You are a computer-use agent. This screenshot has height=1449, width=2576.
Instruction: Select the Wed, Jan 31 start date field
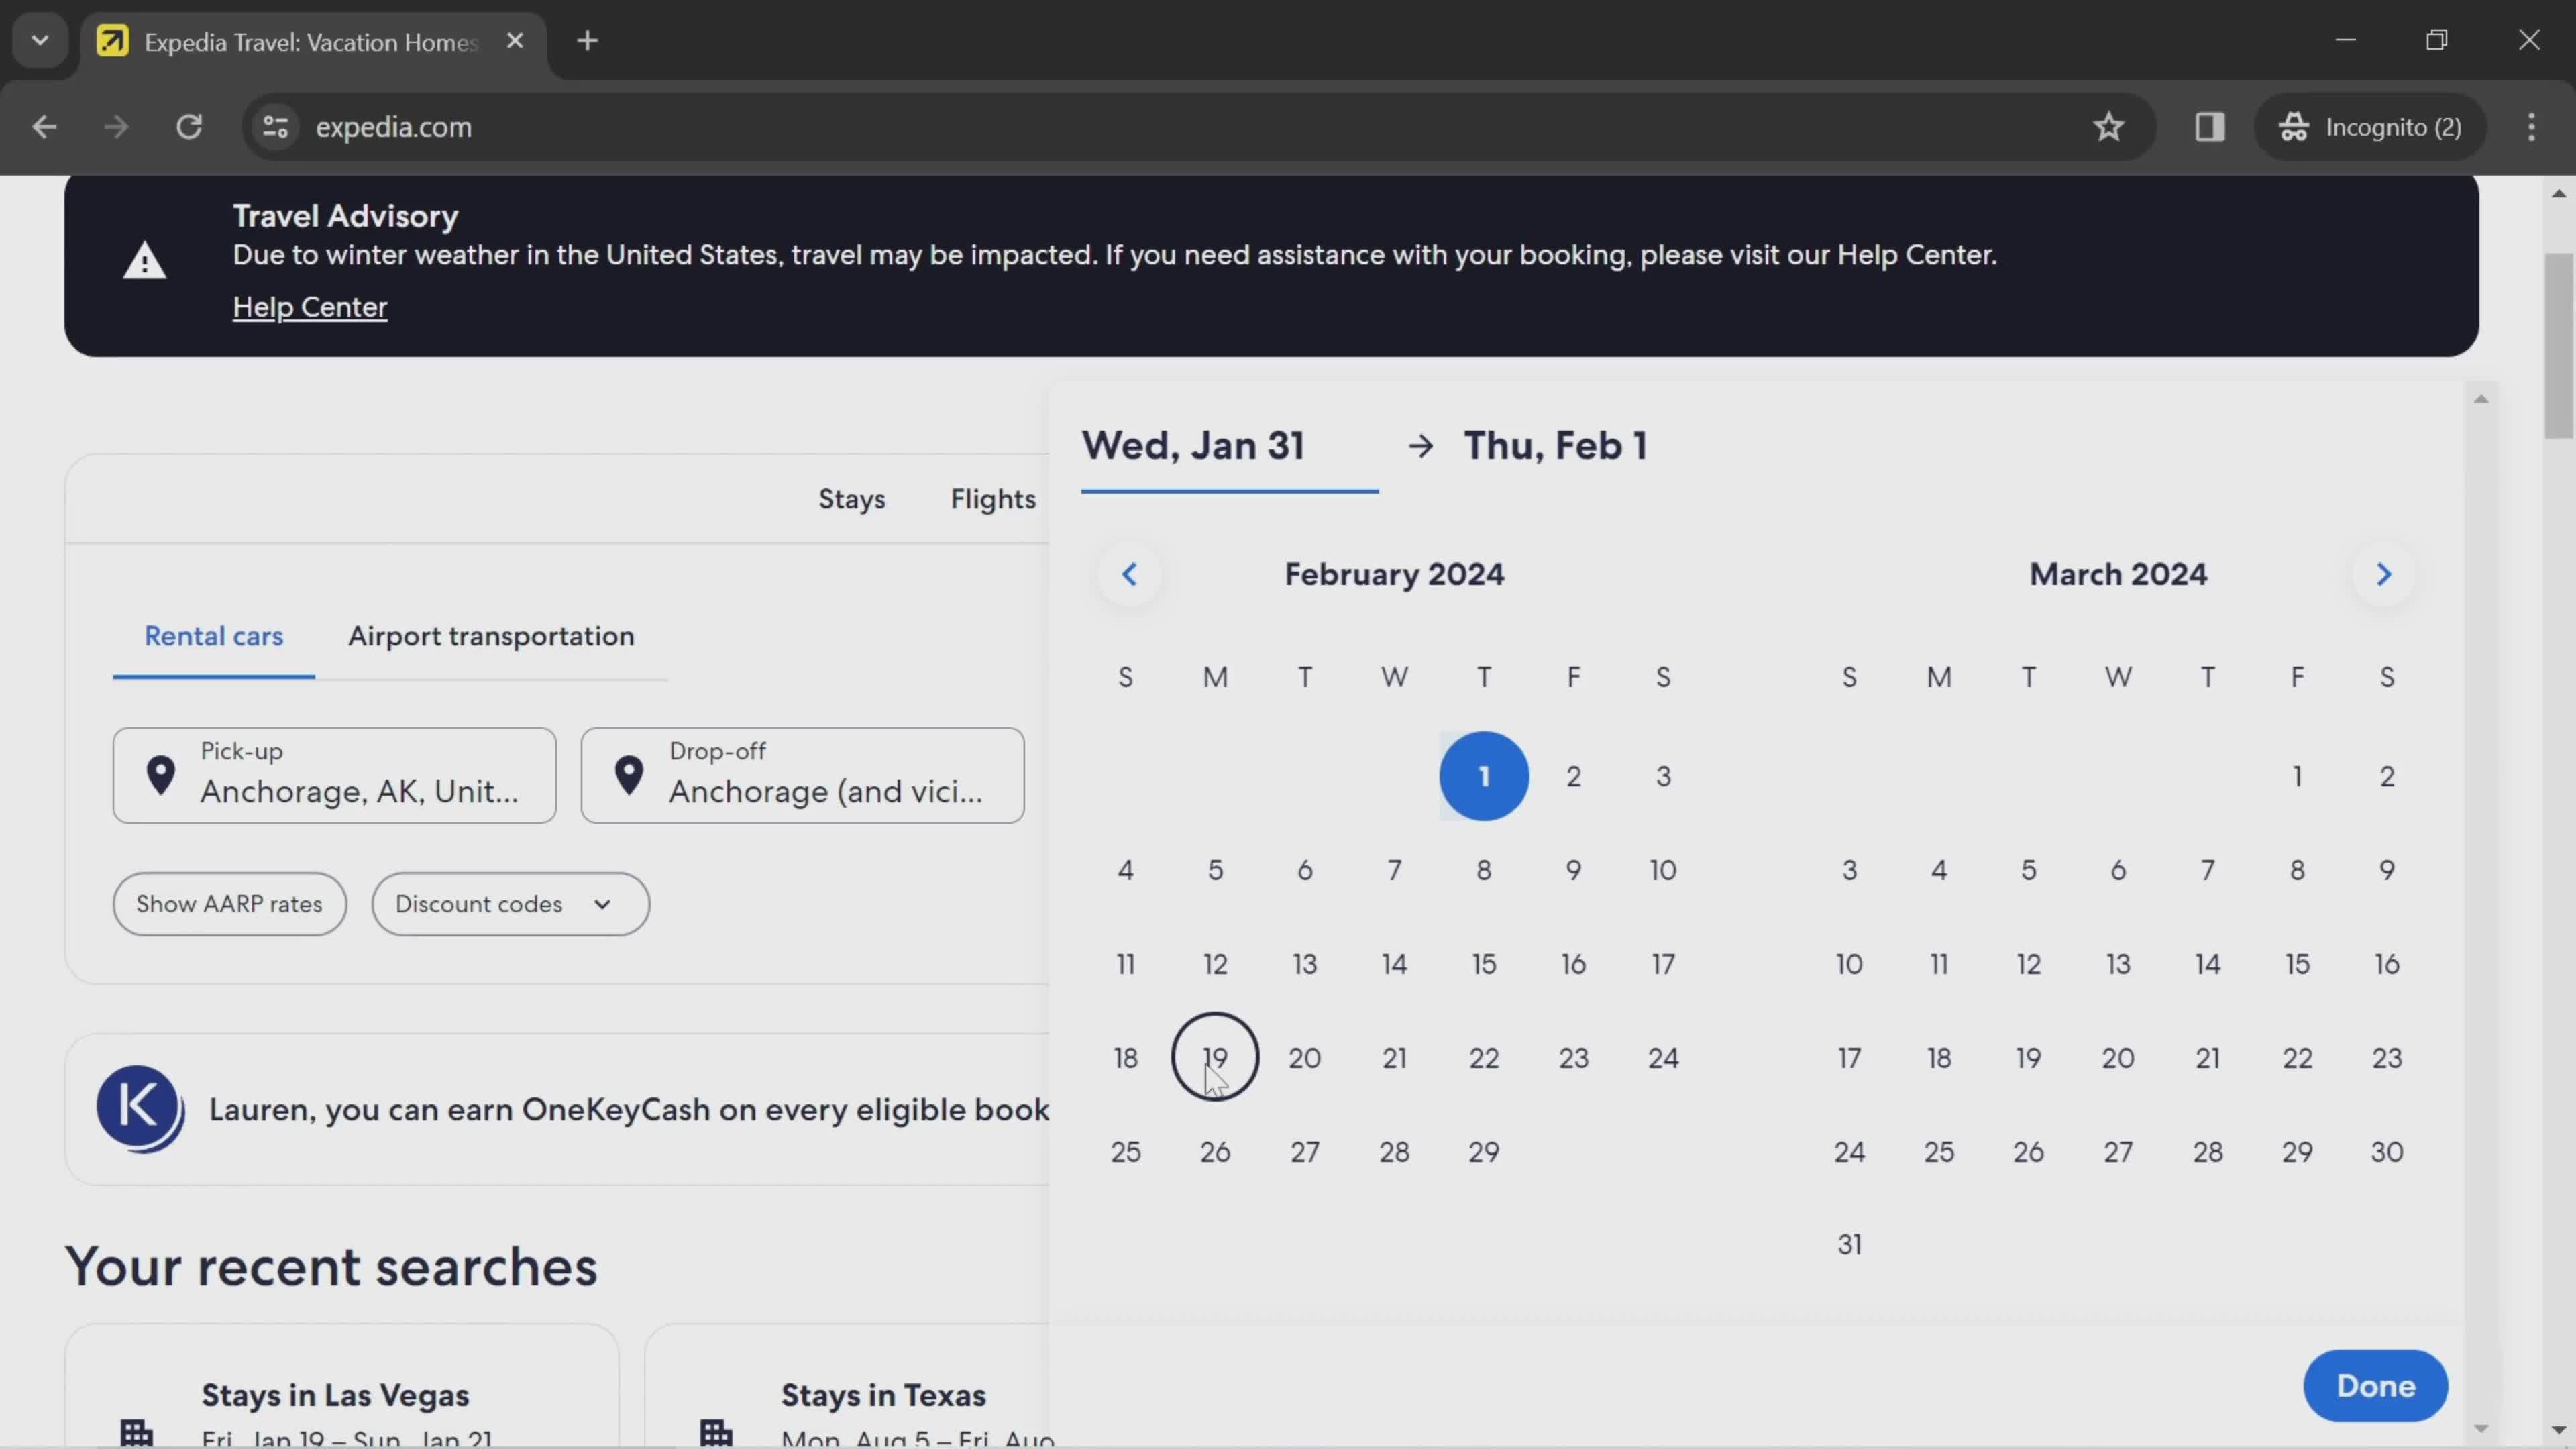pyautogui.click(x=1229, y=446)
